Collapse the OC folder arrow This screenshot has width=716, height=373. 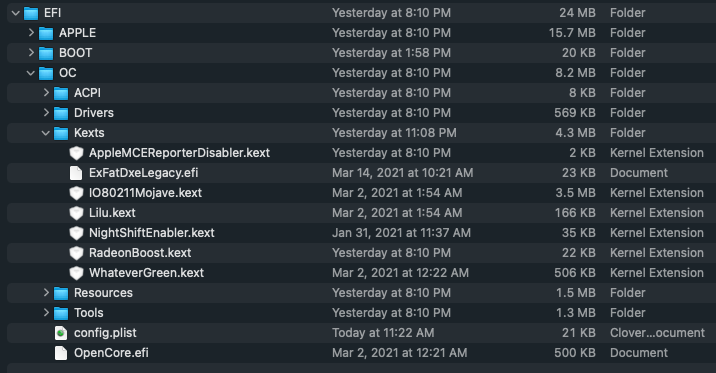(x=31, y=73)
